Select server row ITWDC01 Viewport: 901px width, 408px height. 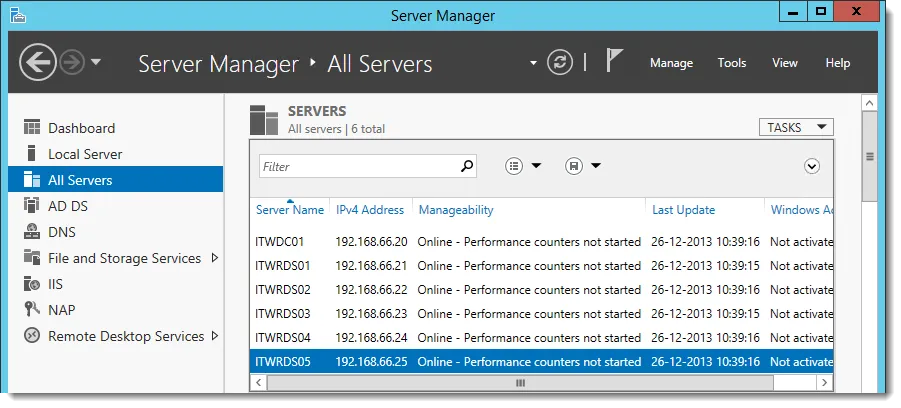click(x=542, y=242)
